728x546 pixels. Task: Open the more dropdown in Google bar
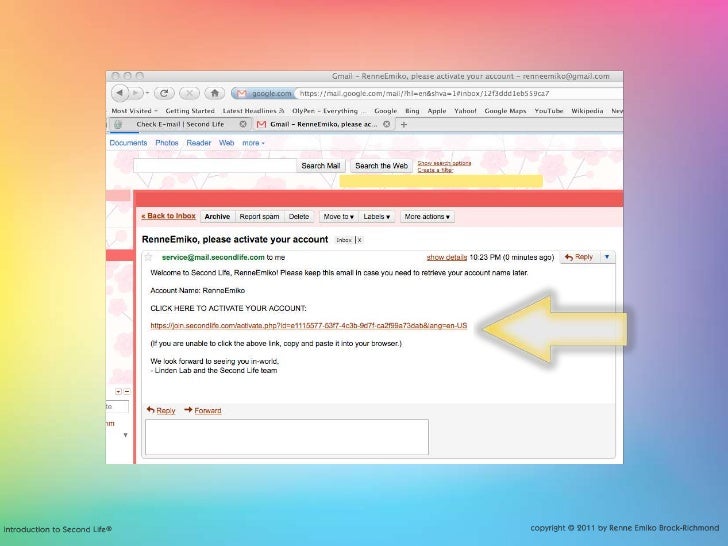pyautogui.click(x=253, y=143)
